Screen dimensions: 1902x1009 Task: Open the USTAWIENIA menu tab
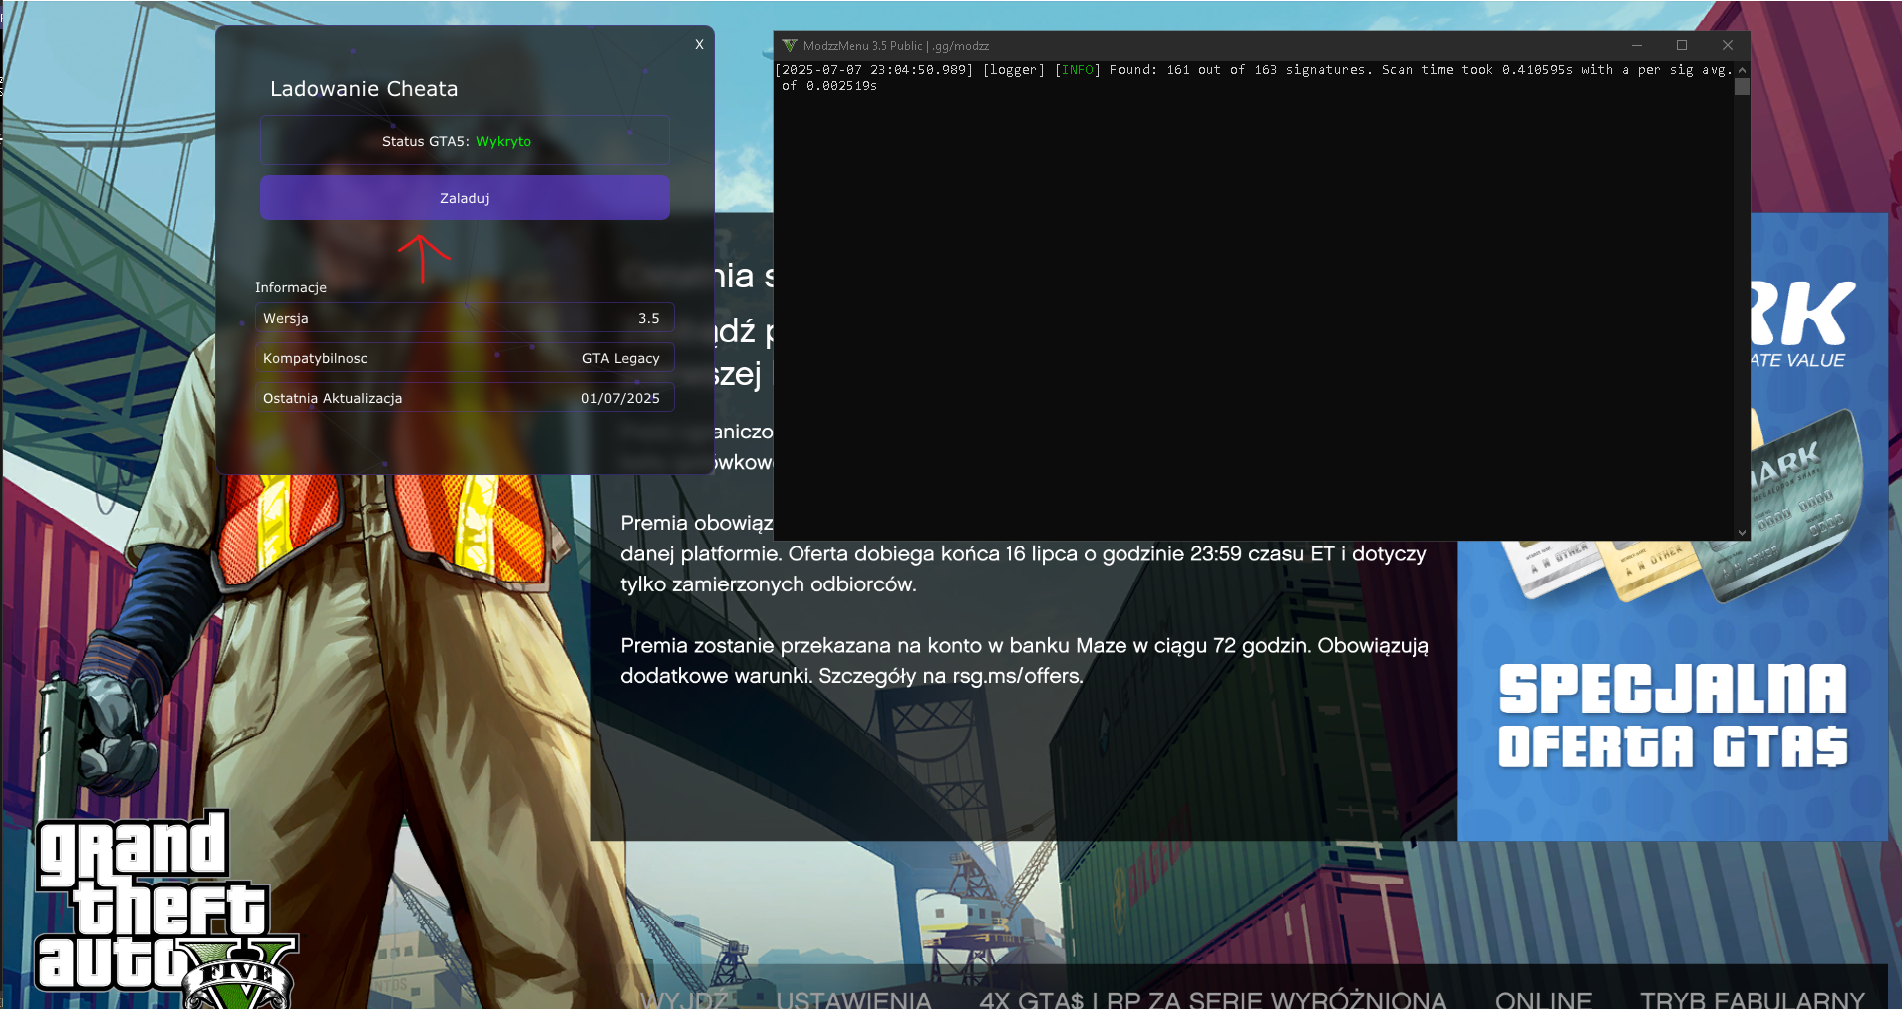853,999
